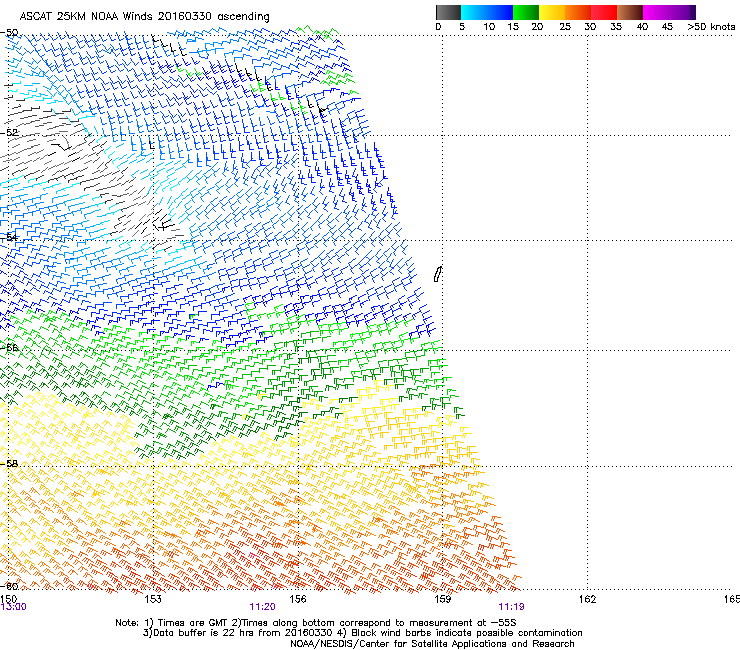Click the latitude label -50

coord(9,33)
